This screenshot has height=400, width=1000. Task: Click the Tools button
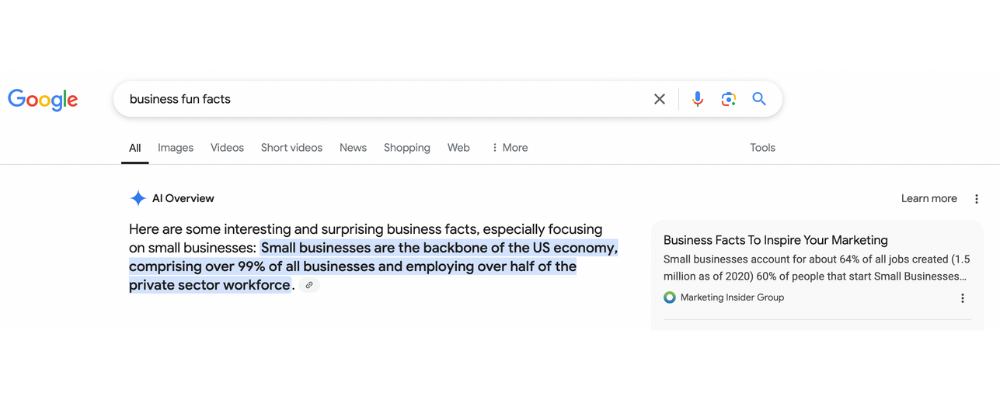762,147
